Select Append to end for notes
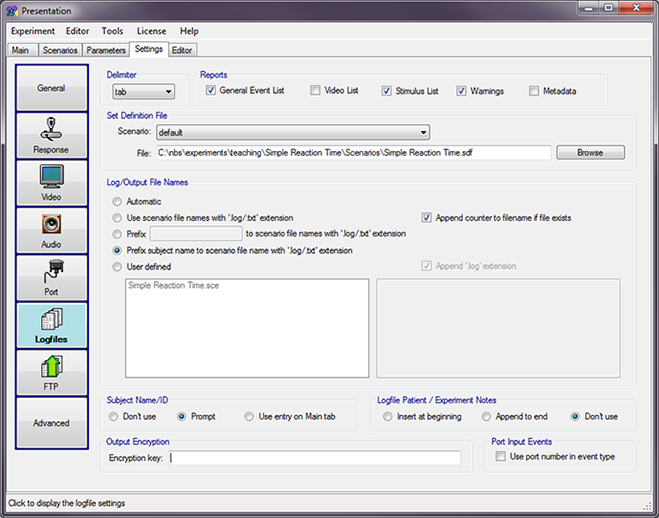 (486, 416)
